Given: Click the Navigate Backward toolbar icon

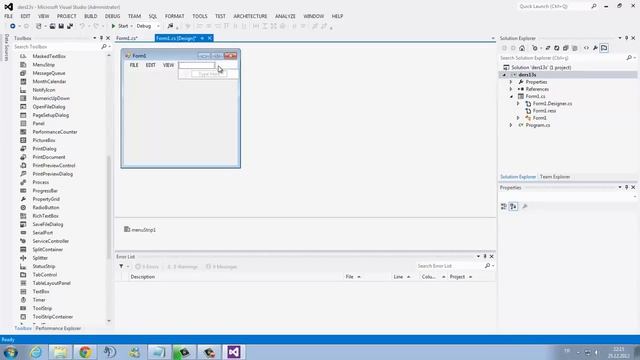Looking at the screenshot, I should 13,26.
